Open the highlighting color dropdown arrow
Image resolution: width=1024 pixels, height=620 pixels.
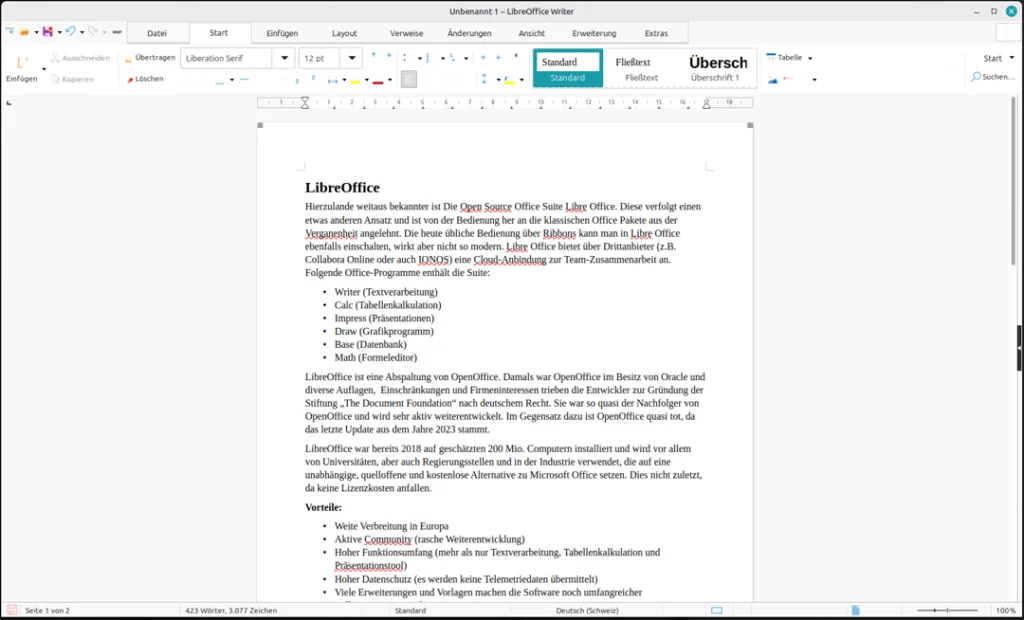pyautogui.click(x=366, y=80)
